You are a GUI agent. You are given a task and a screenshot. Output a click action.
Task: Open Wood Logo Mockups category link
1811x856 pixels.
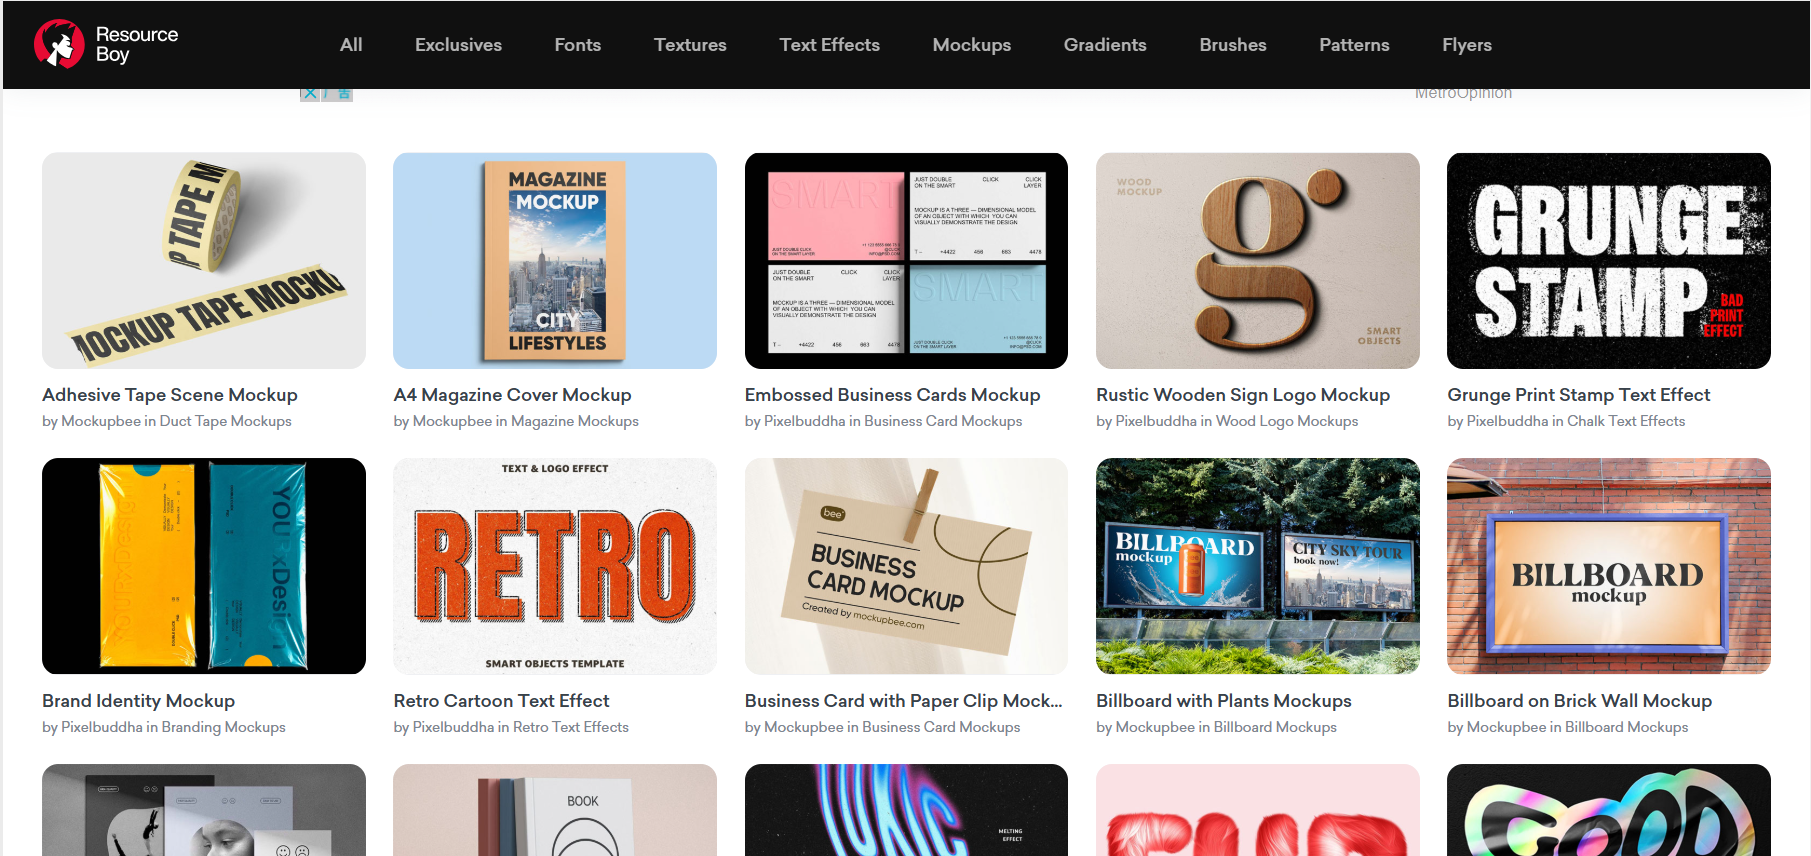[1287, 421]
